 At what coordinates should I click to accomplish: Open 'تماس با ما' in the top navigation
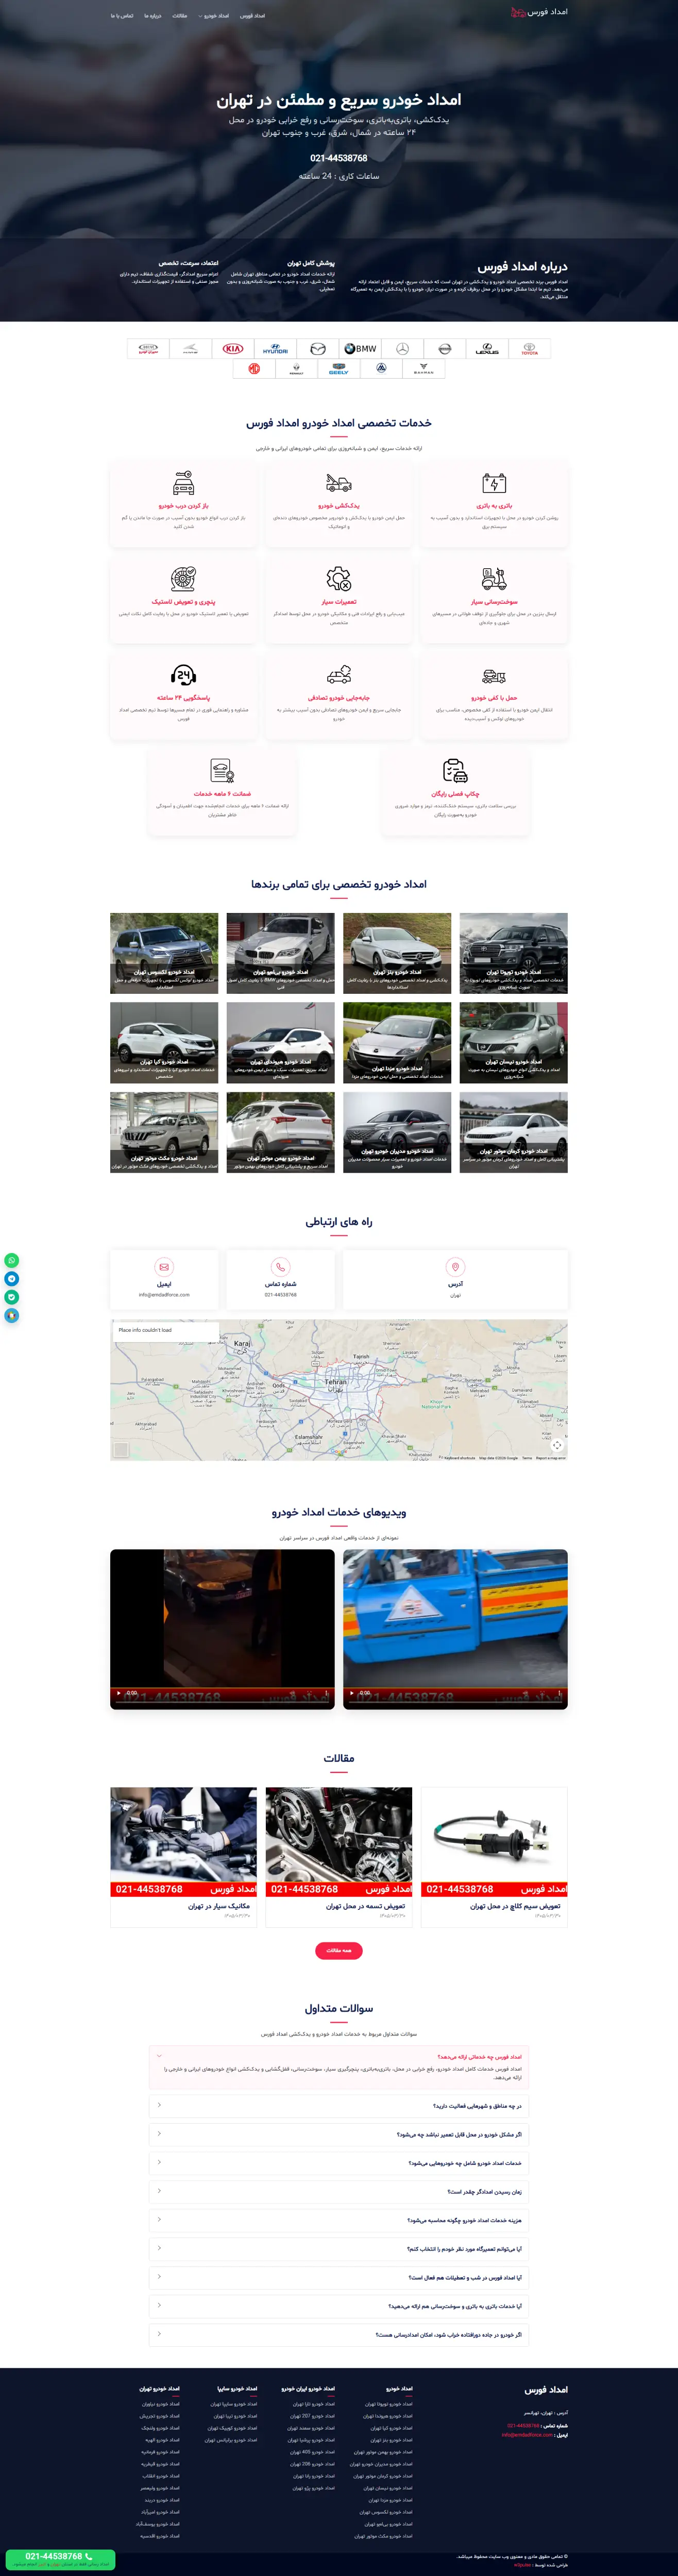(x=122, y=16)
